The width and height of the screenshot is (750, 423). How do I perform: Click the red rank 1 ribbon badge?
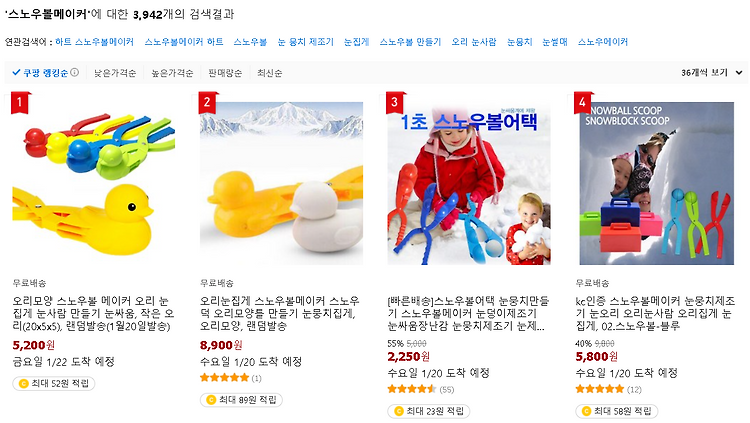pyautogui.click(x=20, y=102)
